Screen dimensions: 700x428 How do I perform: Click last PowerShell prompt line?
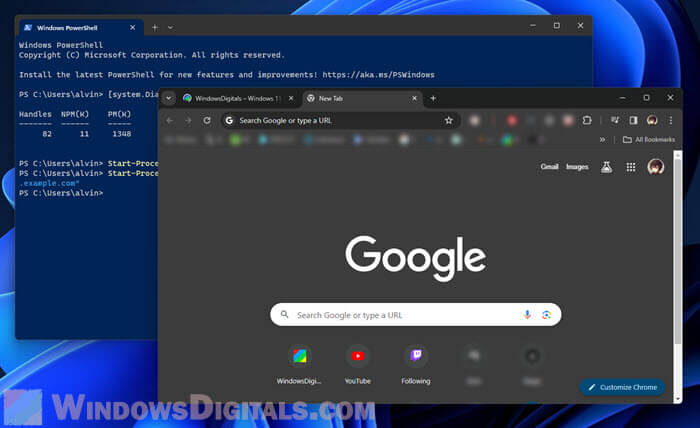point(61,193)
